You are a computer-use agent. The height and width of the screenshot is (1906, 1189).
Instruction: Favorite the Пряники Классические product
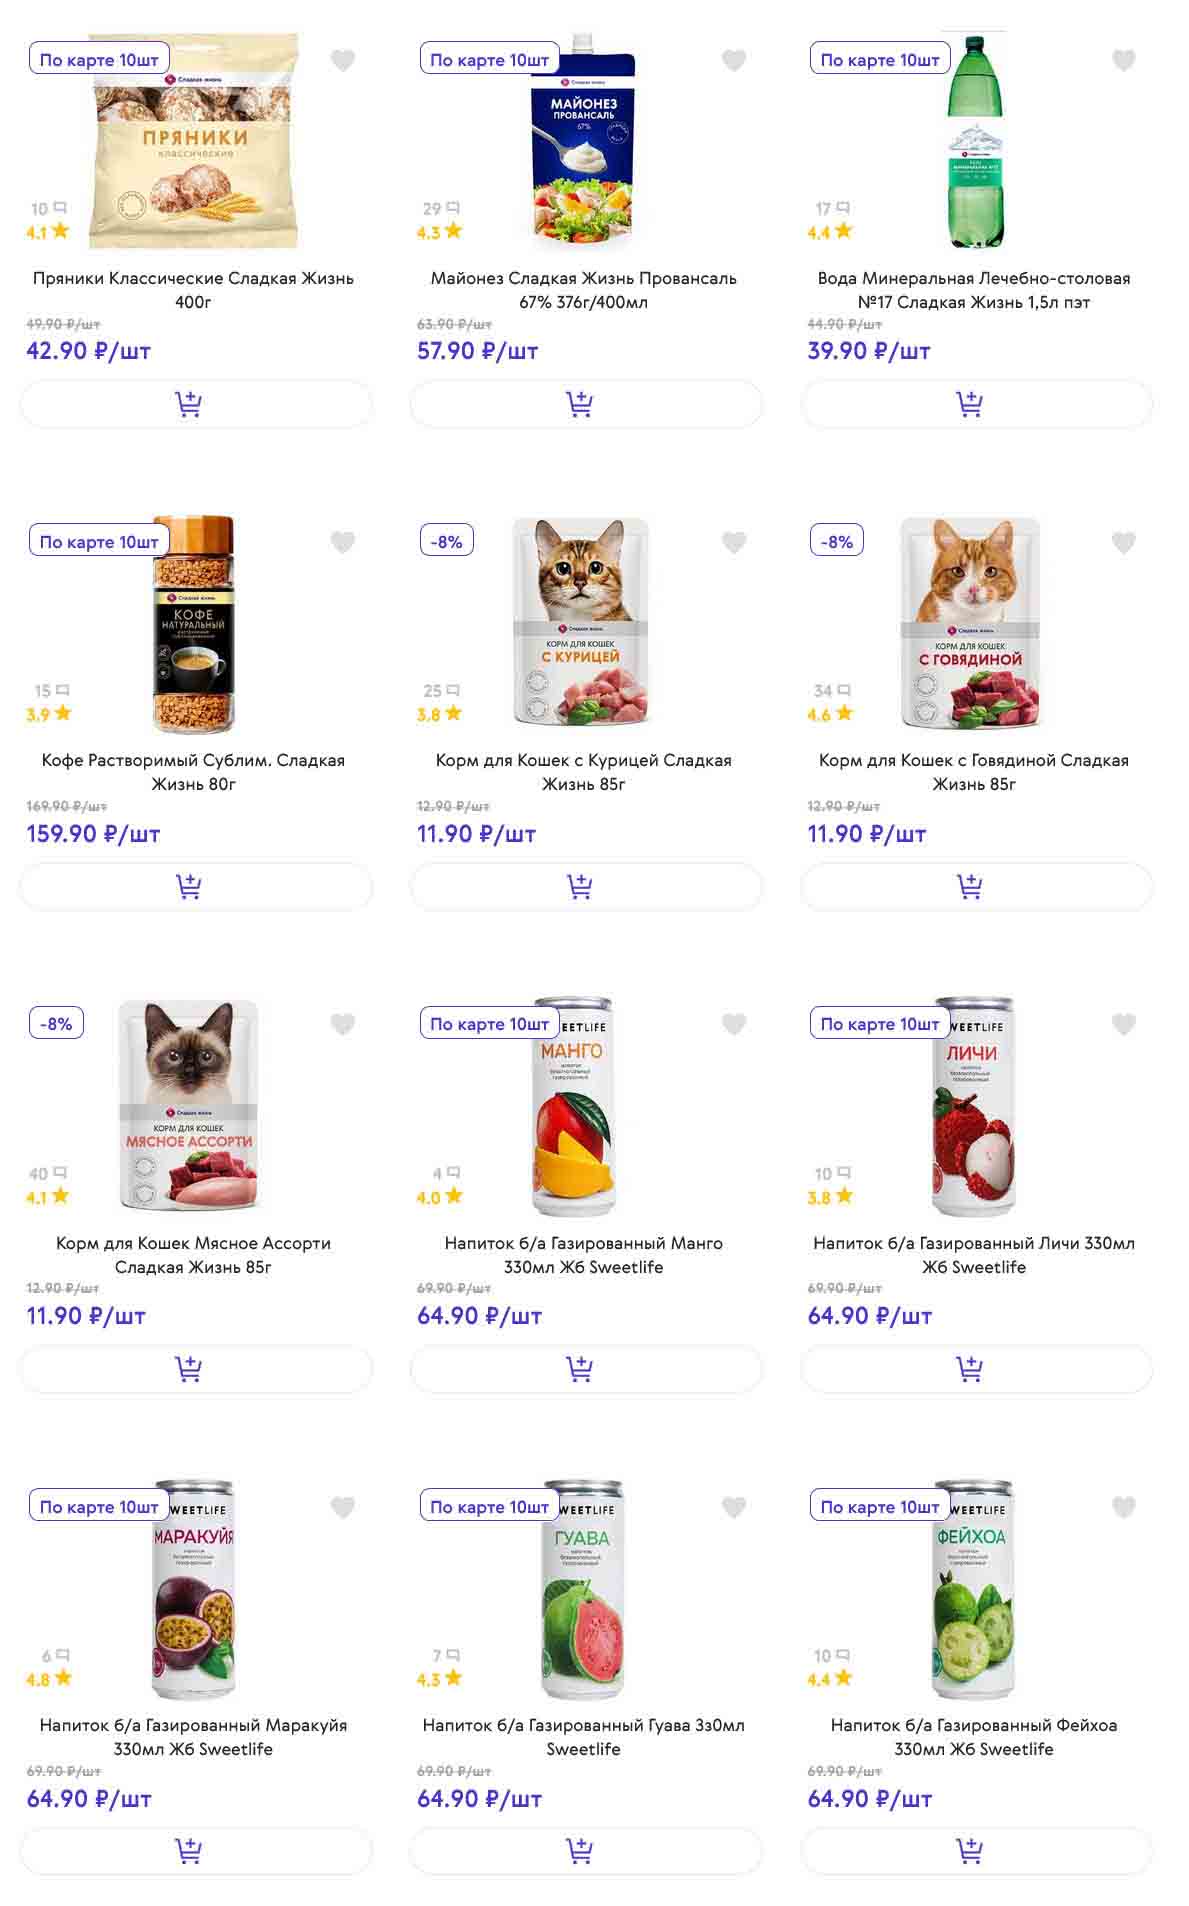(343, 61)
